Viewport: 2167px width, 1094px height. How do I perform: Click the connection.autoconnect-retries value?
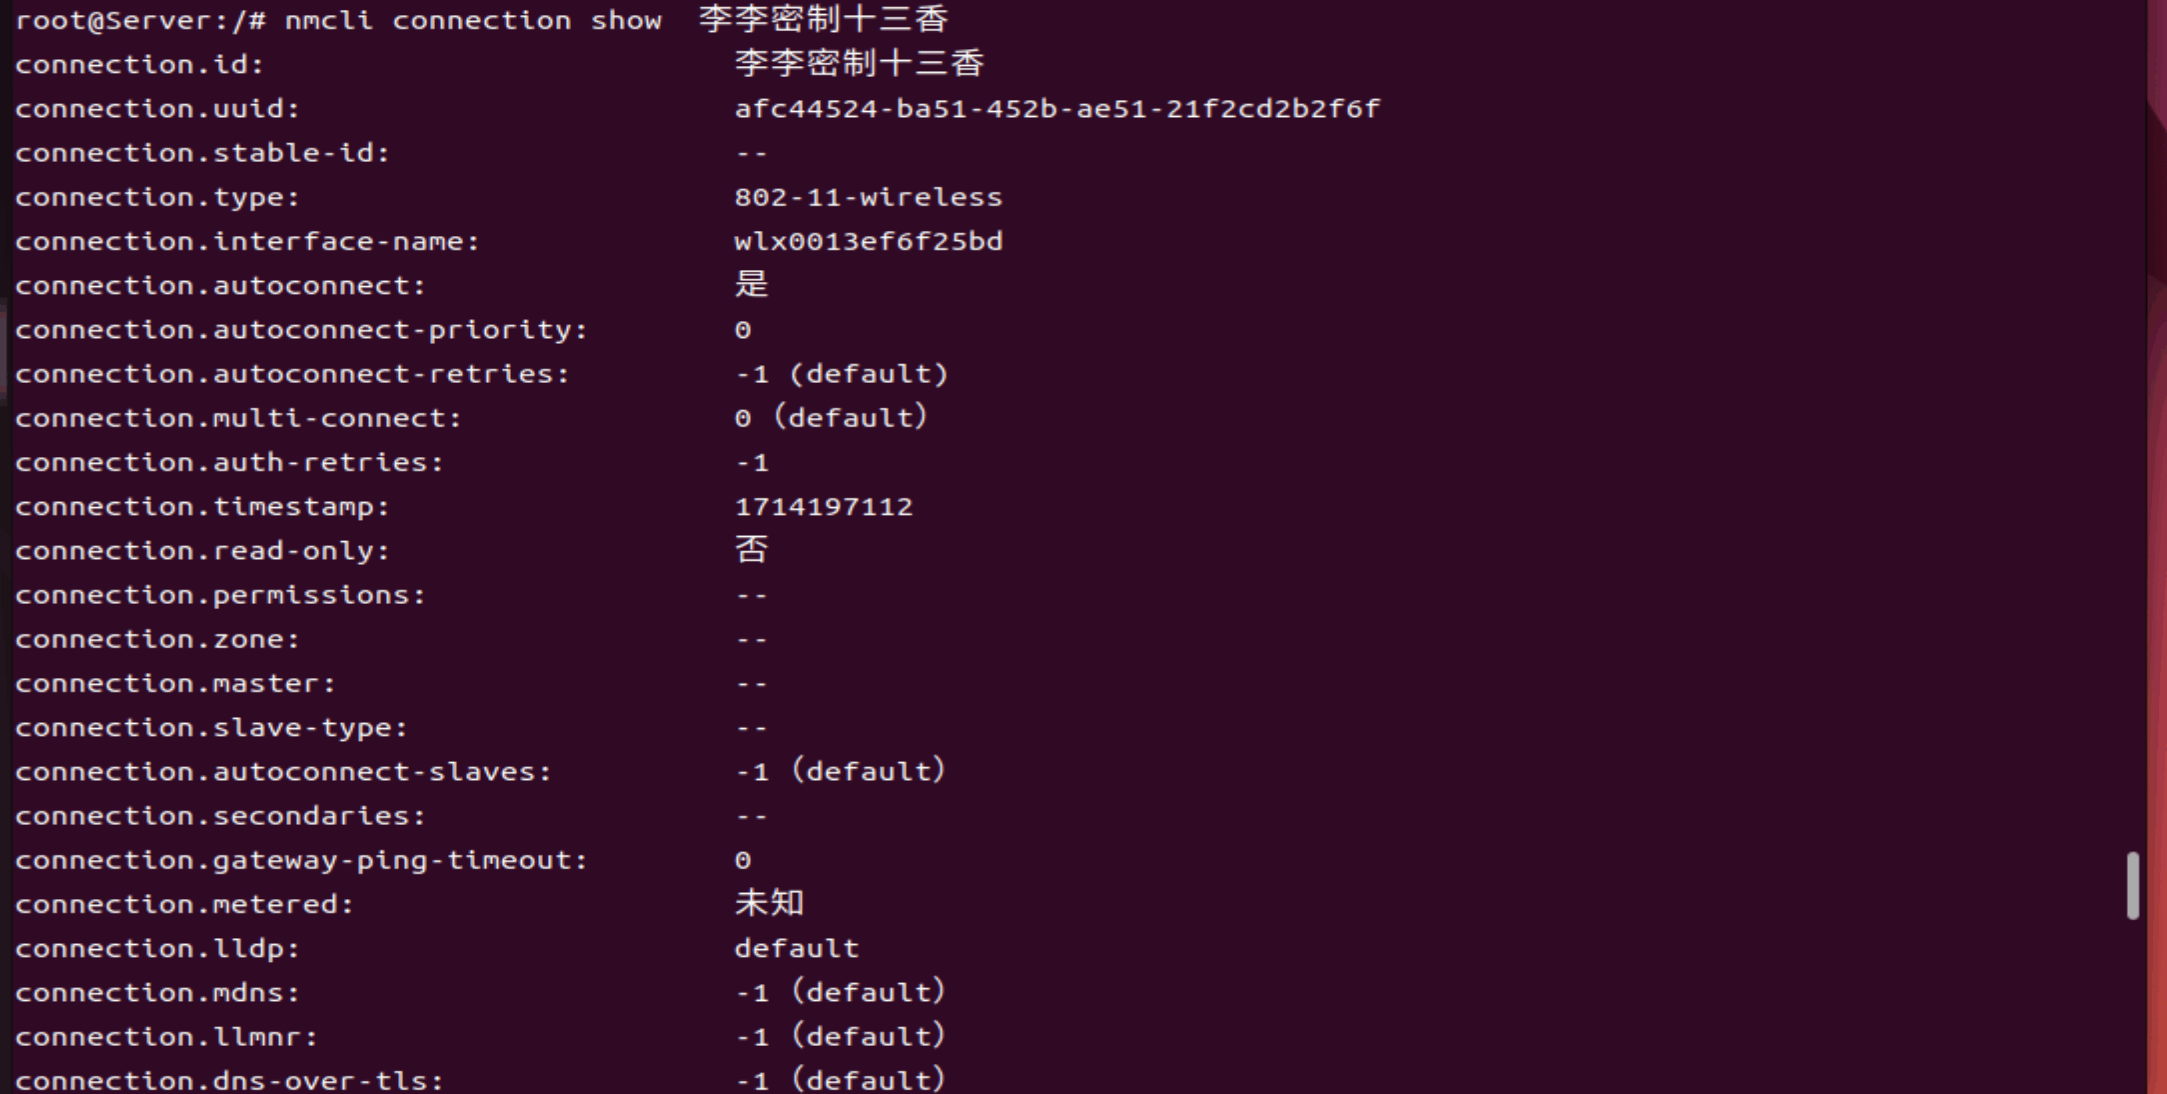click(841, 374)
